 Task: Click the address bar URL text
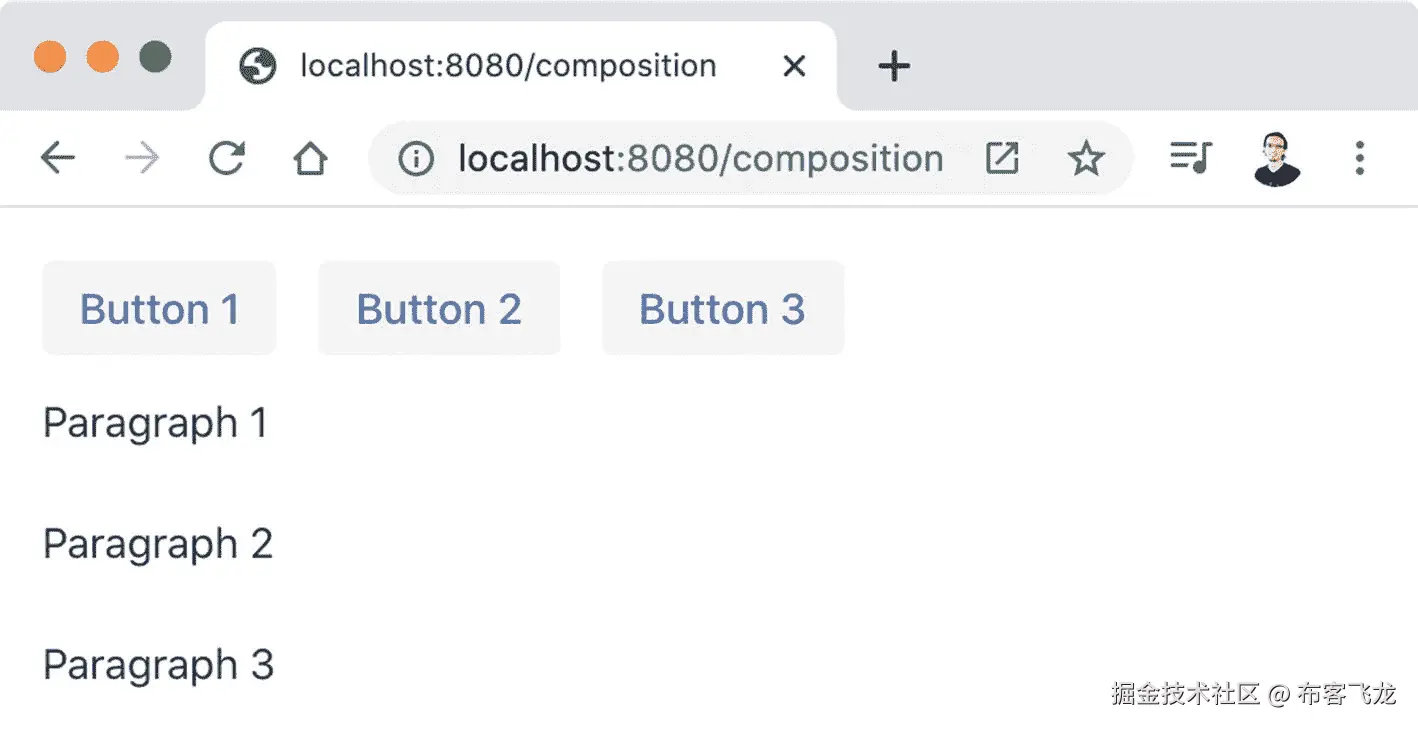click(x=700, y=158)
